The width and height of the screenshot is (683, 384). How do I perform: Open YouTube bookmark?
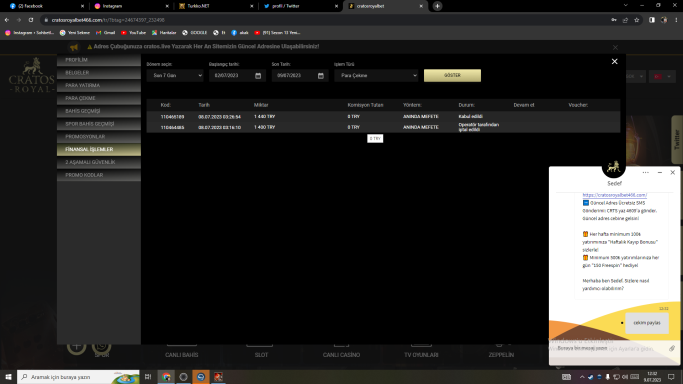(133, 33)
